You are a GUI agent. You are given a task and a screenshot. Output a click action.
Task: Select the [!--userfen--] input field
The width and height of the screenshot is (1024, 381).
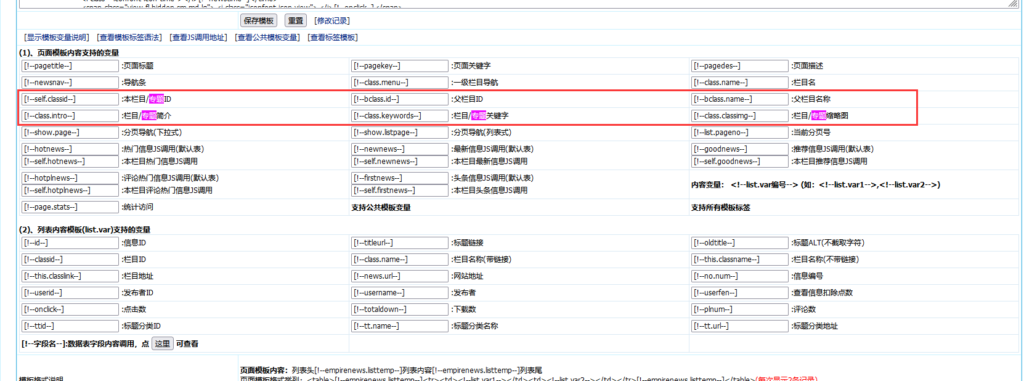741,293
